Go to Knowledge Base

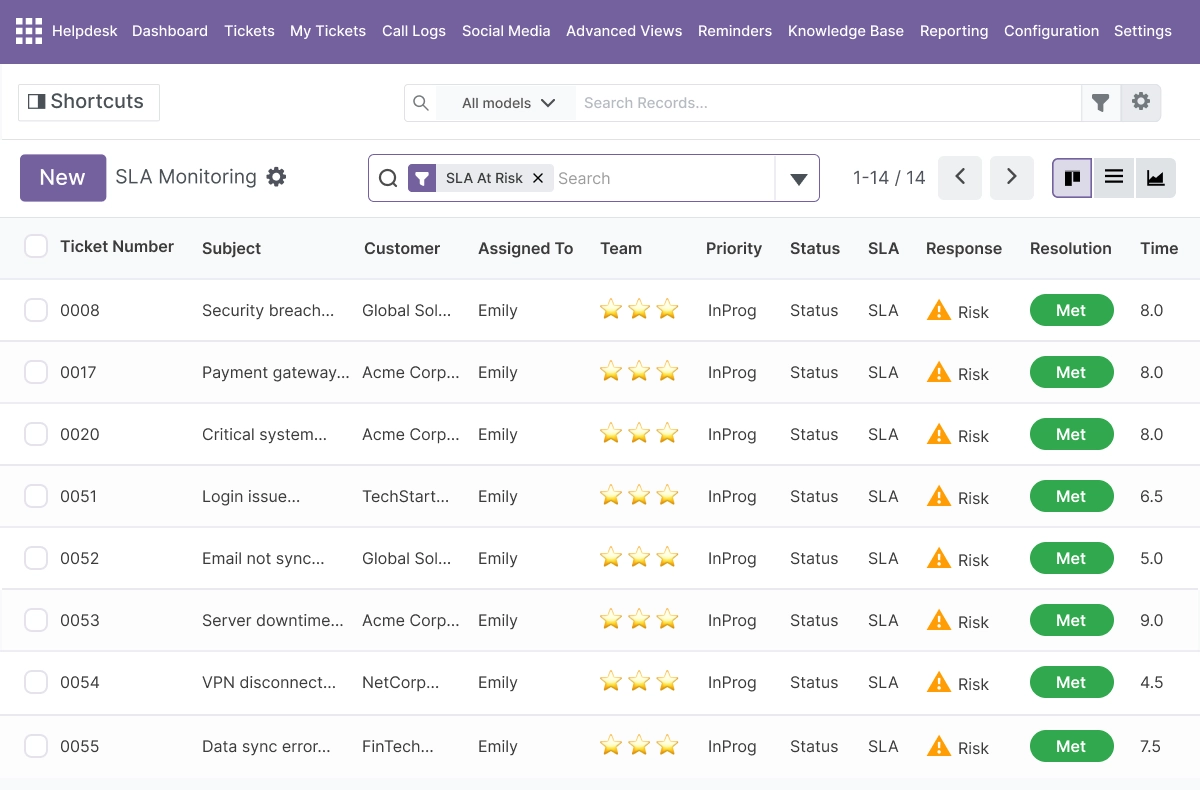tap(846, 31)
